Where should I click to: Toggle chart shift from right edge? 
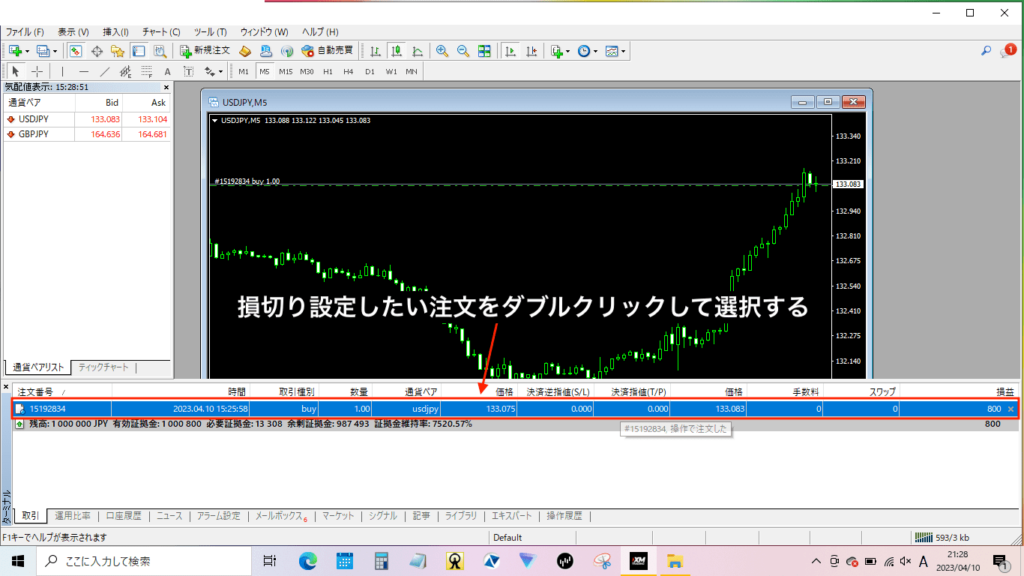tap(532, 51)
